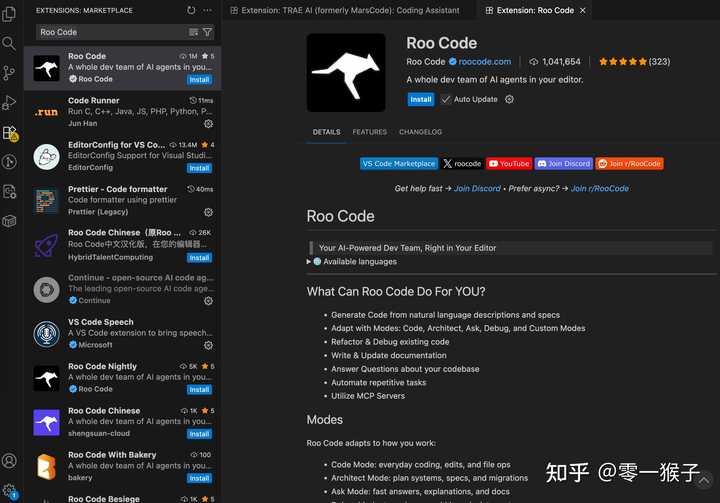Install Roo Code Chinese by shengsuan-cloud
This screenshot has width=720, height=503.
click(199, 434)
